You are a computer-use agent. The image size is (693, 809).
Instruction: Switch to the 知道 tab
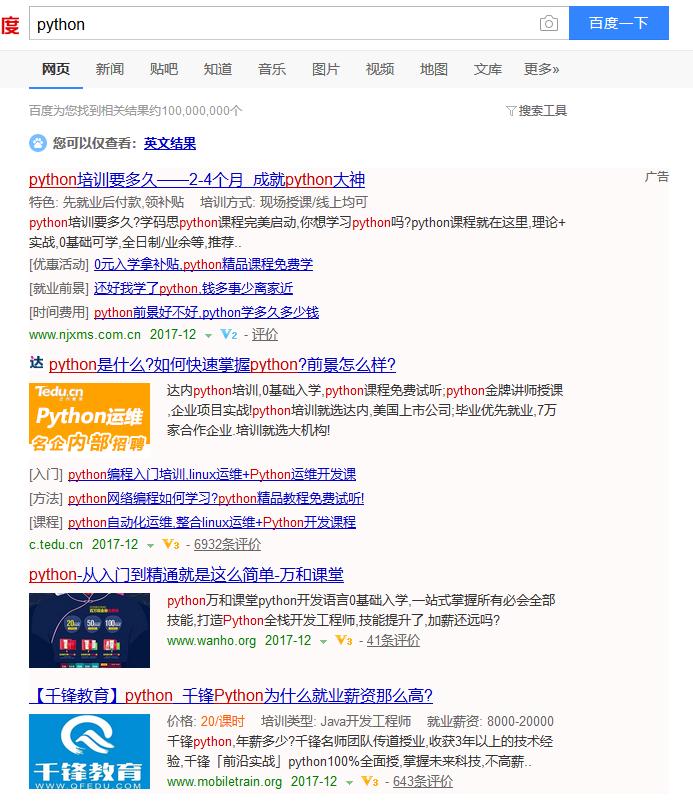(218, 69)
